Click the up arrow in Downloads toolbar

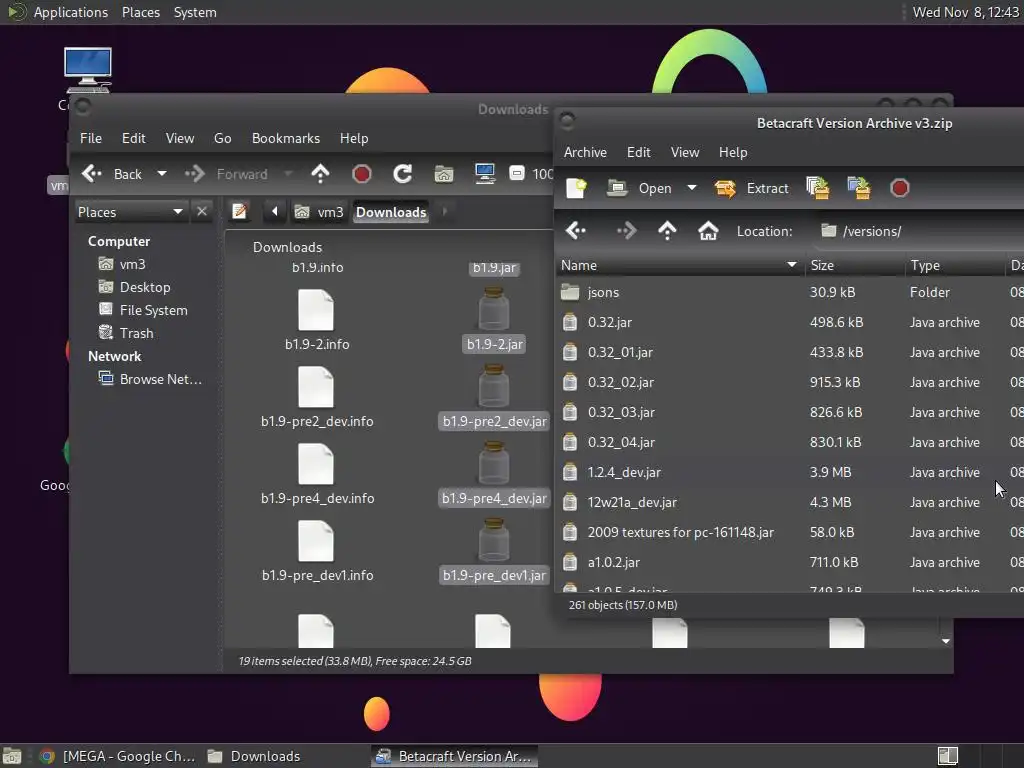pyautogui.click(x=320, y=174)
